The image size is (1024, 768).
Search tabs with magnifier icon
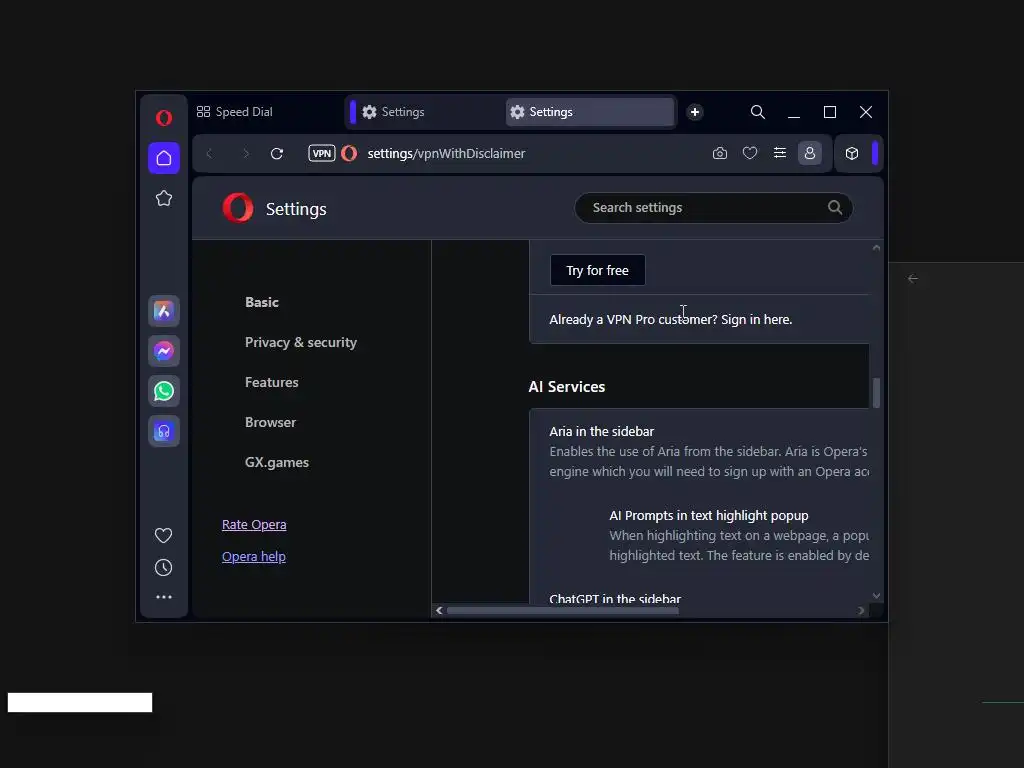[x=758, y=112]
